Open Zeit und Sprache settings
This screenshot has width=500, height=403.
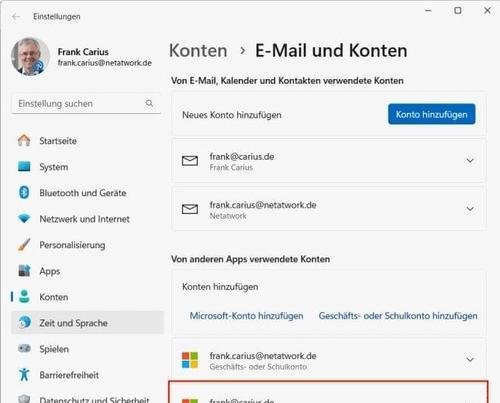click(x=87, y=323)
